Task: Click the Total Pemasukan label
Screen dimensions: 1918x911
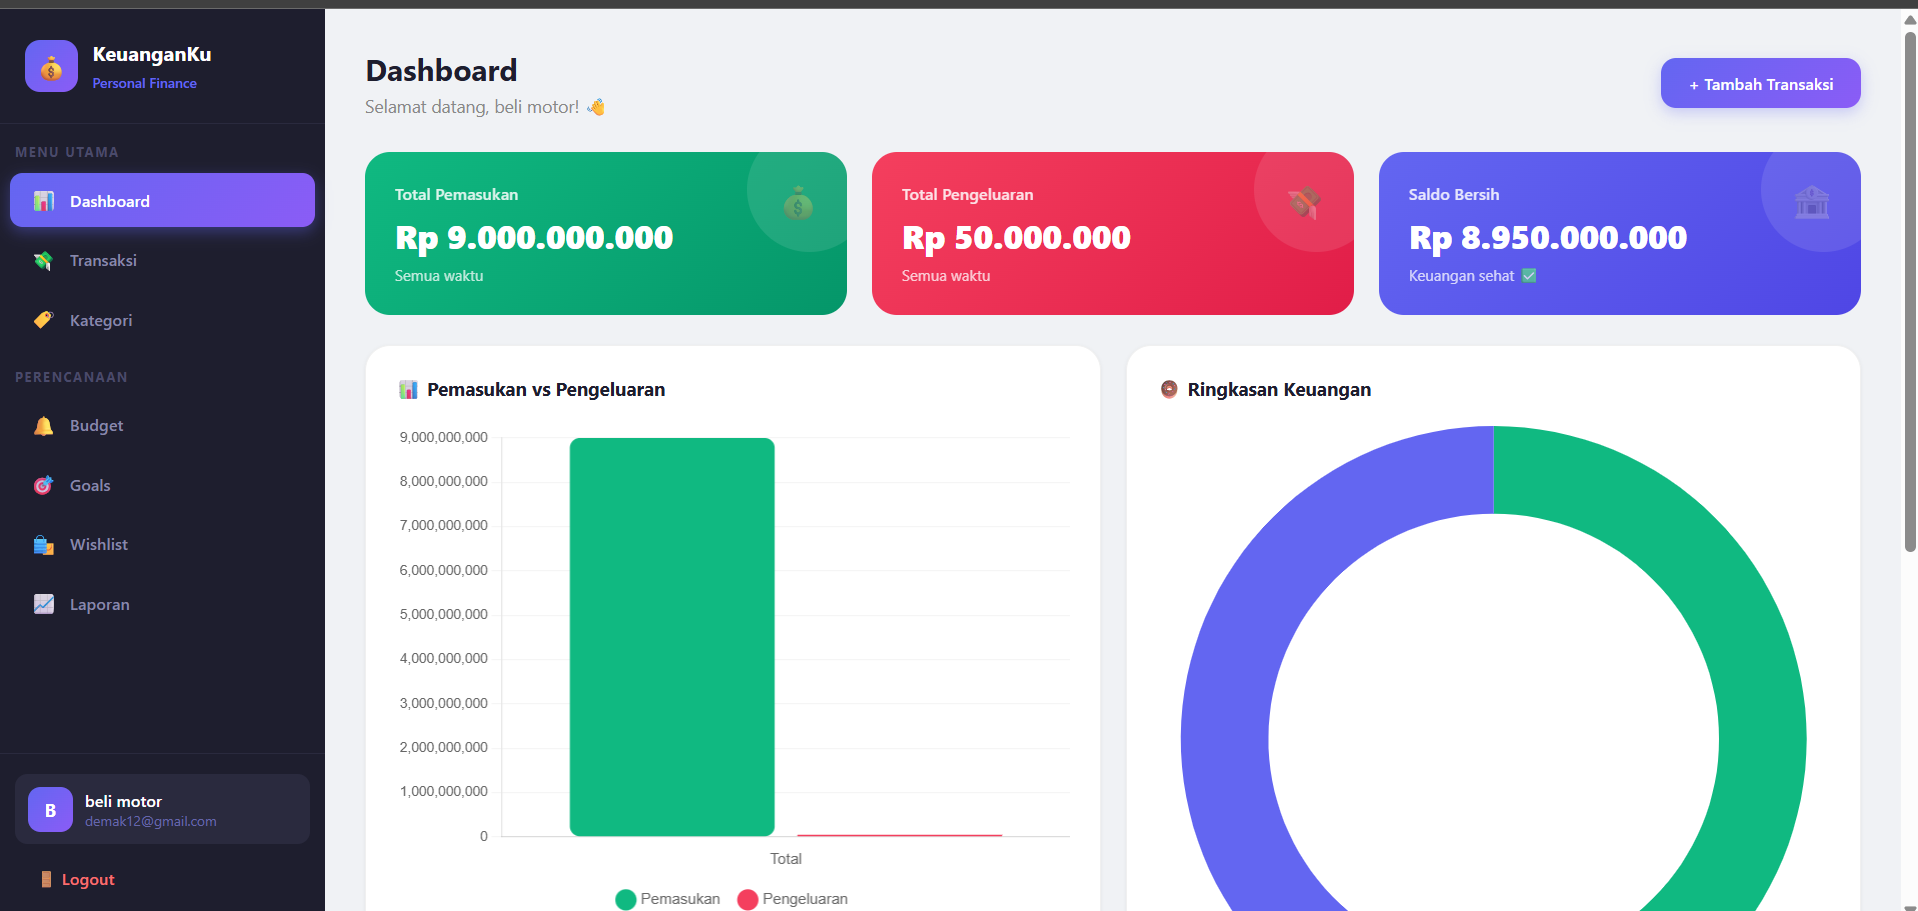Action: tap(456, 195)
